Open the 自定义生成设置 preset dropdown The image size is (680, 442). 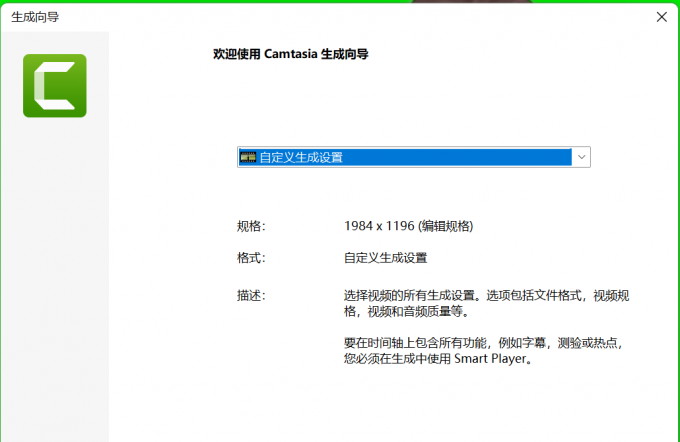413,157
